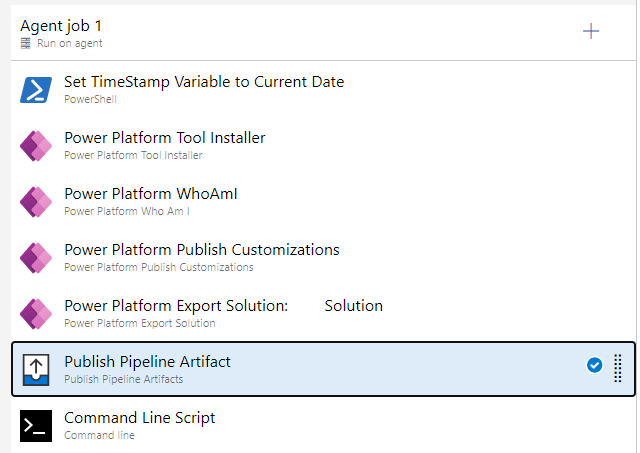Open Power Platform Publish Customizations task
This screenshot has height=453, width=640.
[x=201, y=250]
